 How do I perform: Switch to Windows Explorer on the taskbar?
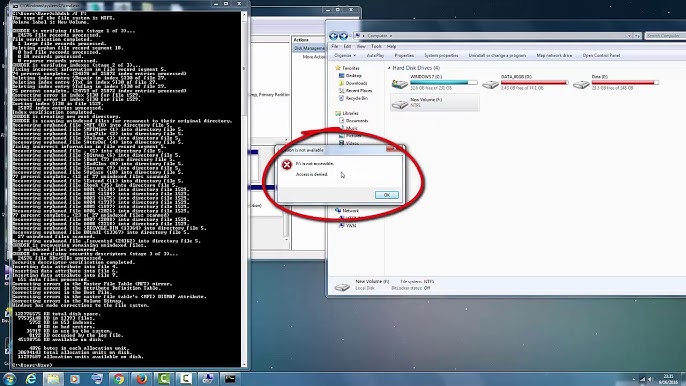coord(53,379)
